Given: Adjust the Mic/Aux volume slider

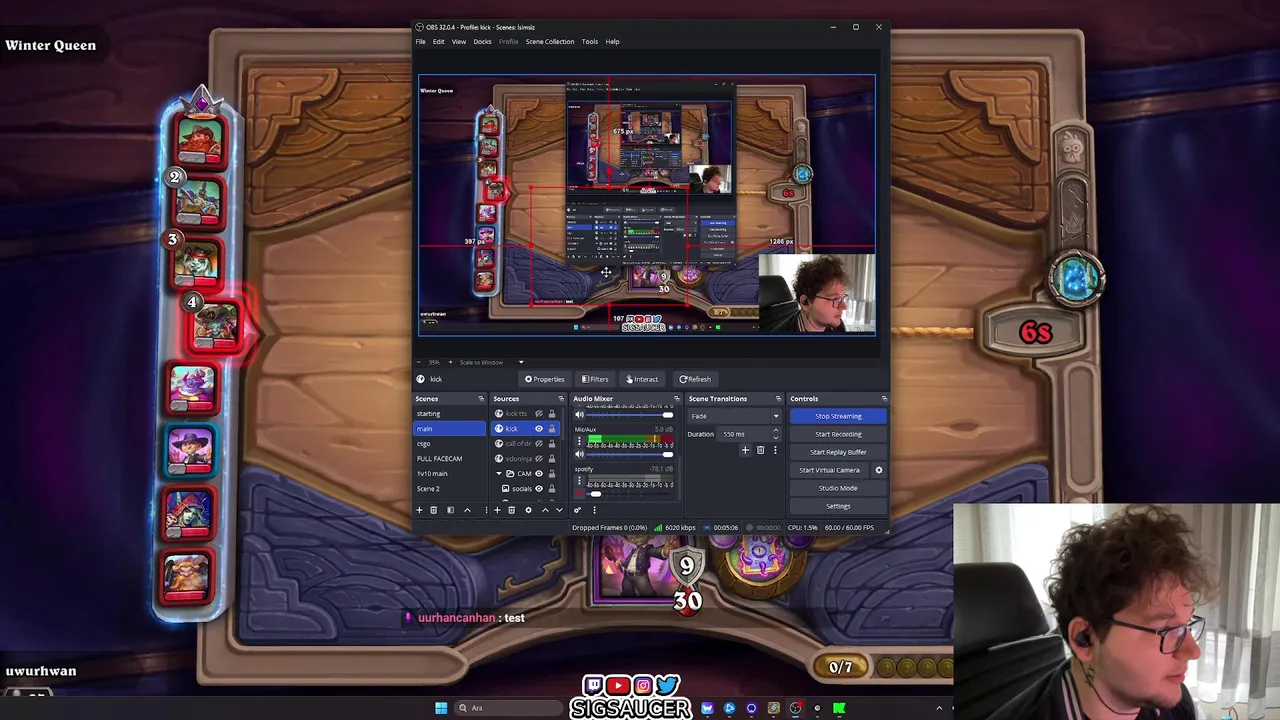Looking at the screenshot, I should pyautogui.click(x=629, y=454).
